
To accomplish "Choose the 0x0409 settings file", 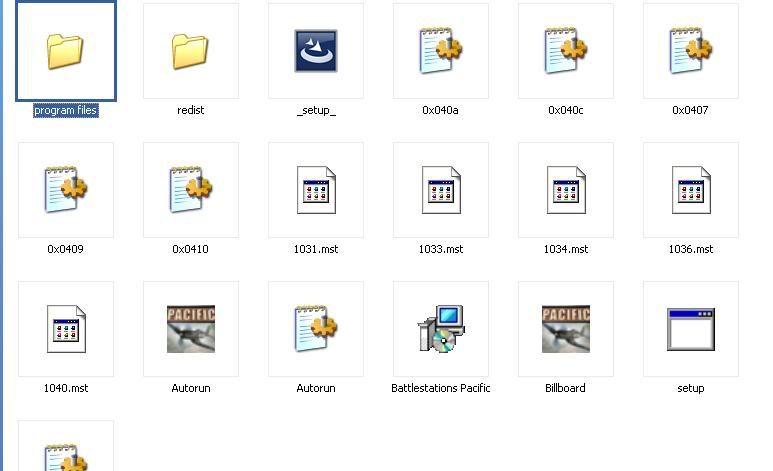I will pyautogui.click(x=66, y=190).
